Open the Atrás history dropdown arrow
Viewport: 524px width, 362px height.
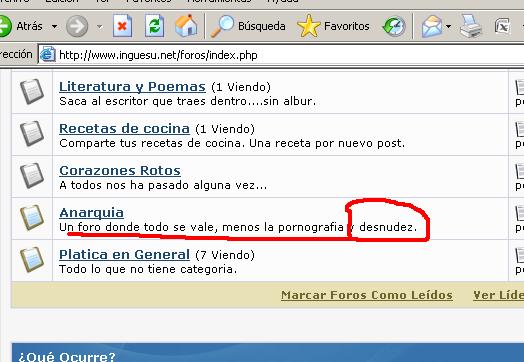click(54, 26)
